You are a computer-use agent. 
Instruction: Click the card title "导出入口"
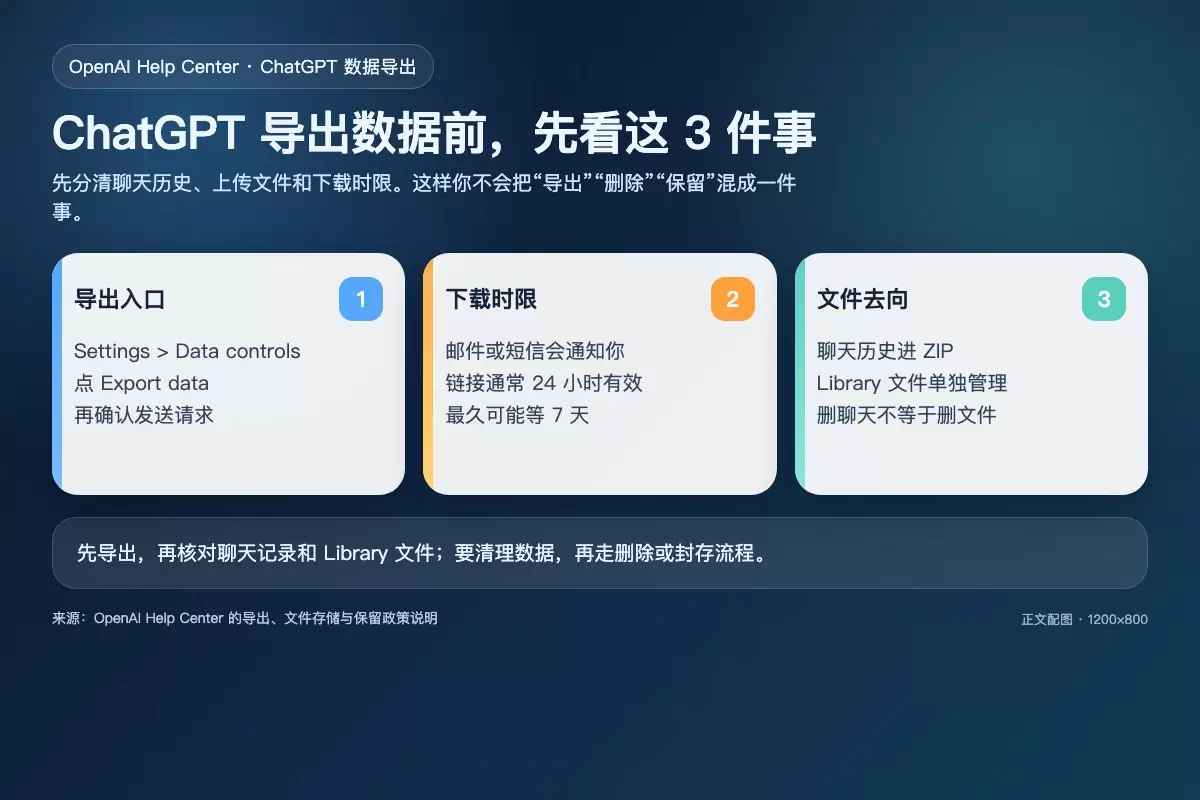click(x=119, y=299)
